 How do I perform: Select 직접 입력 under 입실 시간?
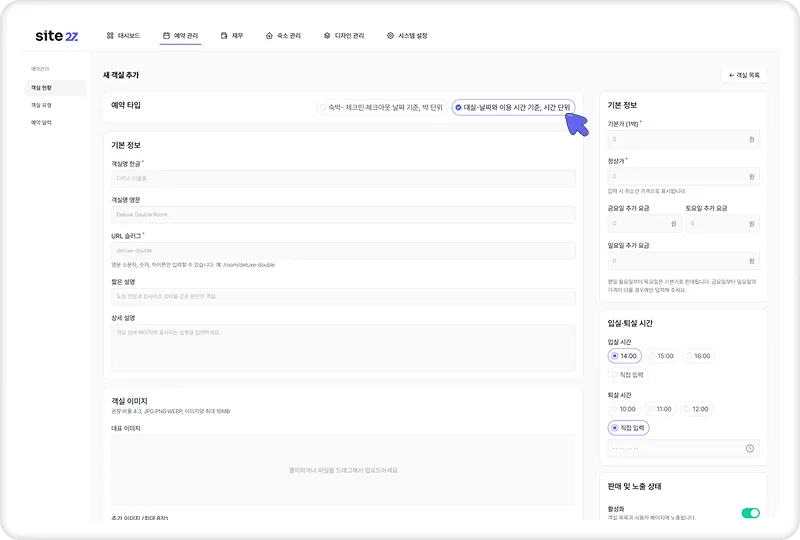tap(628, 375)
